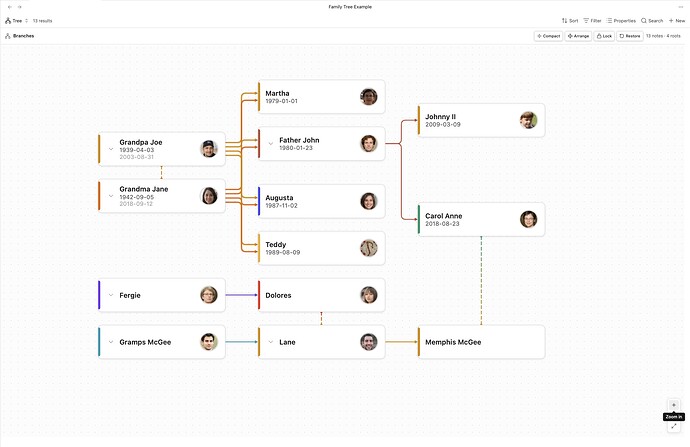Image resolution: width=690 pixels, height=447 pixels.
Task: Click Carol Anne's profile photo
Action: 528,219
